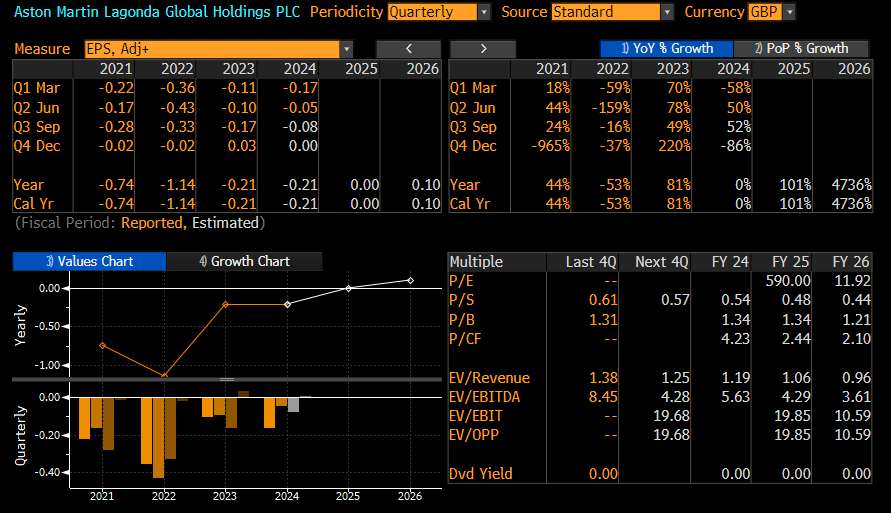The height and width of the screenshot is (513, 891).
Task: Select the Multiple column header
Action: pyautogui.click(x=476, y=262)
